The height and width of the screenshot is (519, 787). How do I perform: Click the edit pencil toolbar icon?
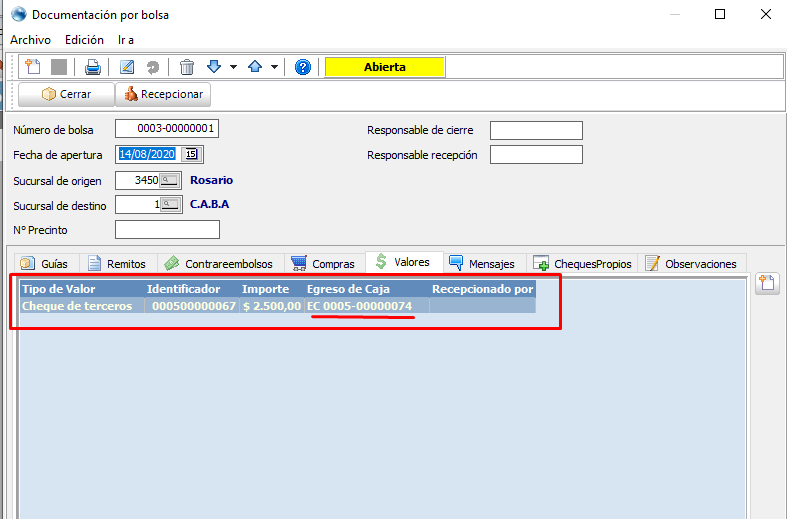coord(127,67)
